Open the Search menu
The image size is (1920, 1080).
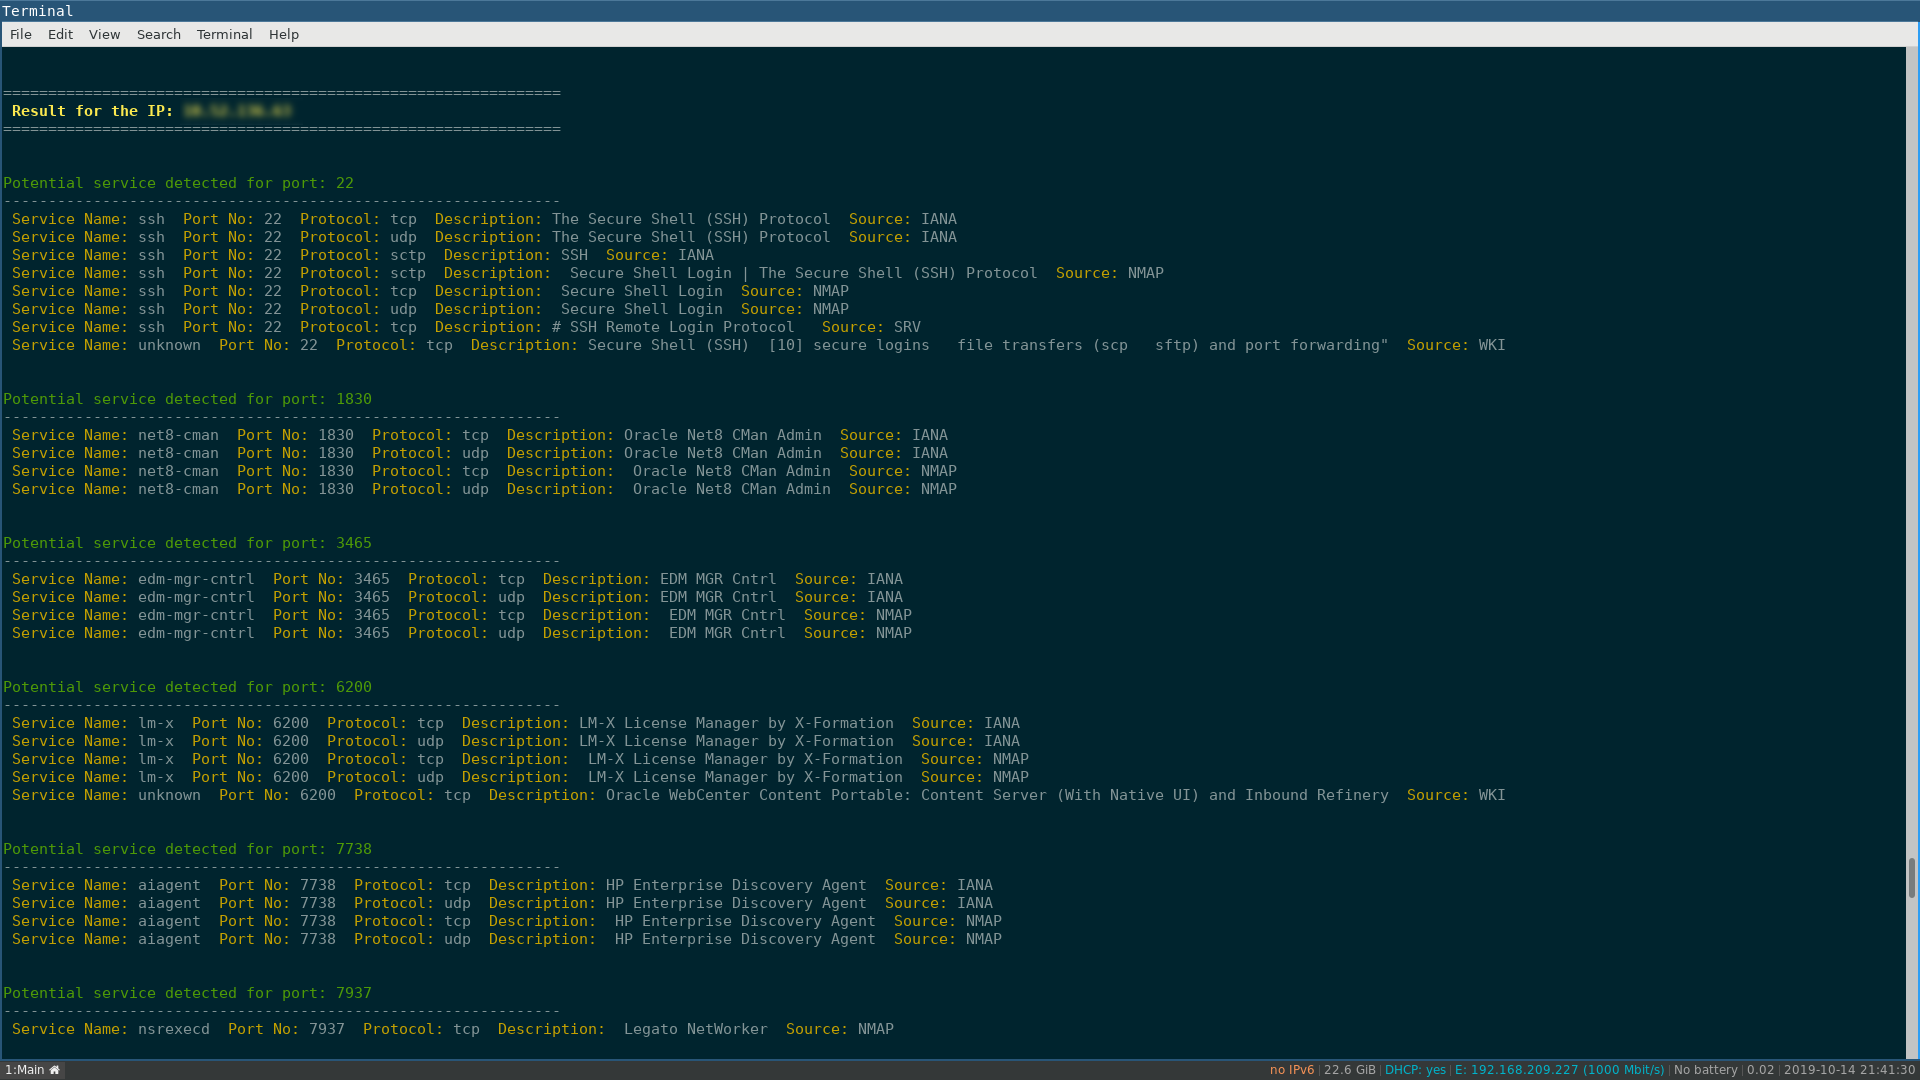[158, 34]
